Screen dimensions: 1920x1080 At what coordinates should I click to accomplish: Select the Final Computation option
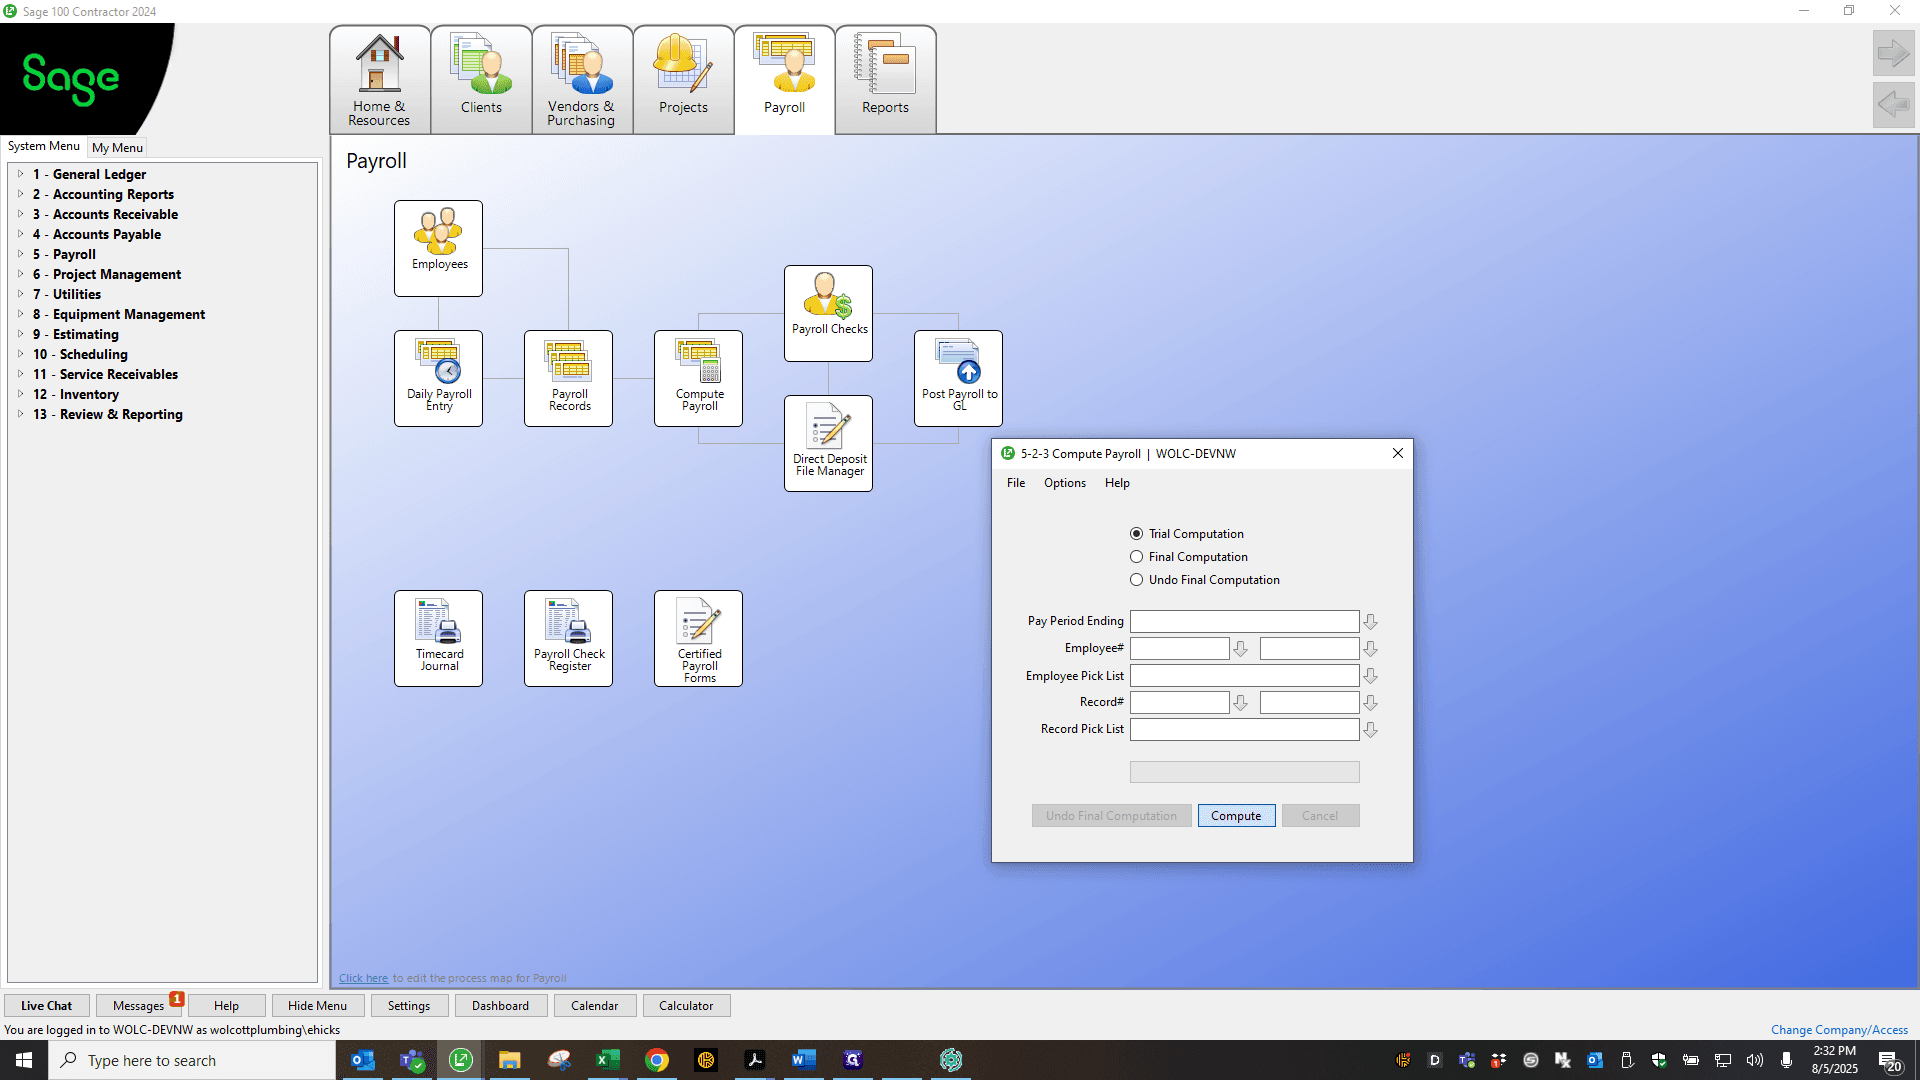(1136, 557)
